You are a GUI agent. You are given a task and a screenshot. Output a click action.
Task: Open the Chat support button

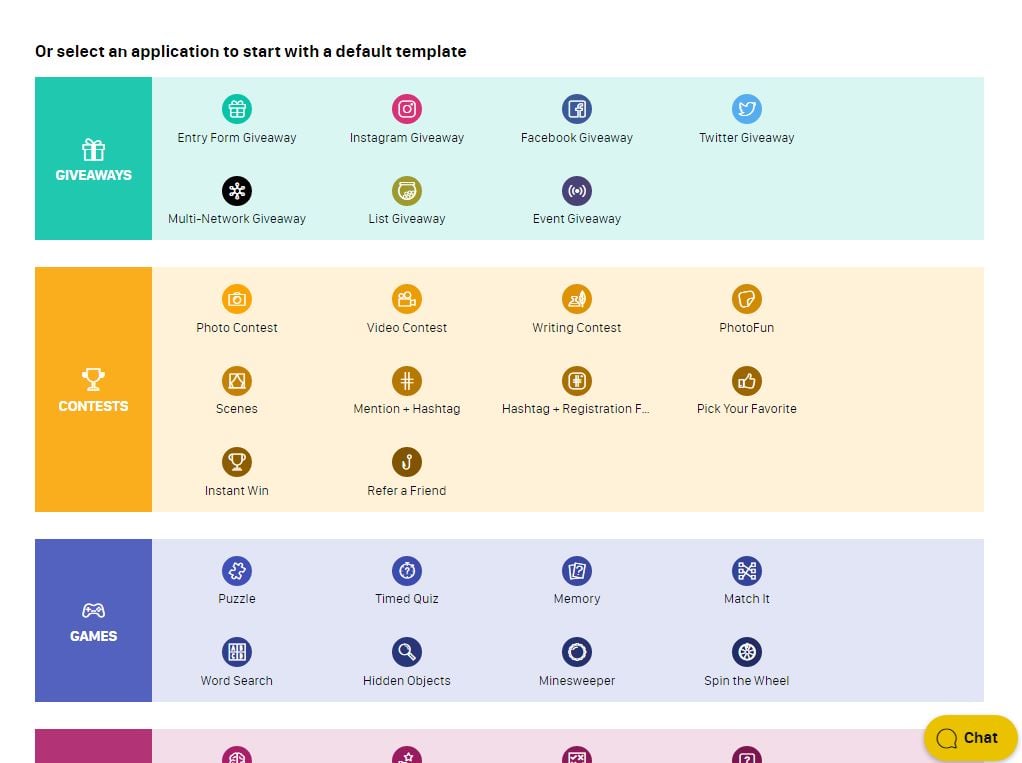tap(969, 738)
